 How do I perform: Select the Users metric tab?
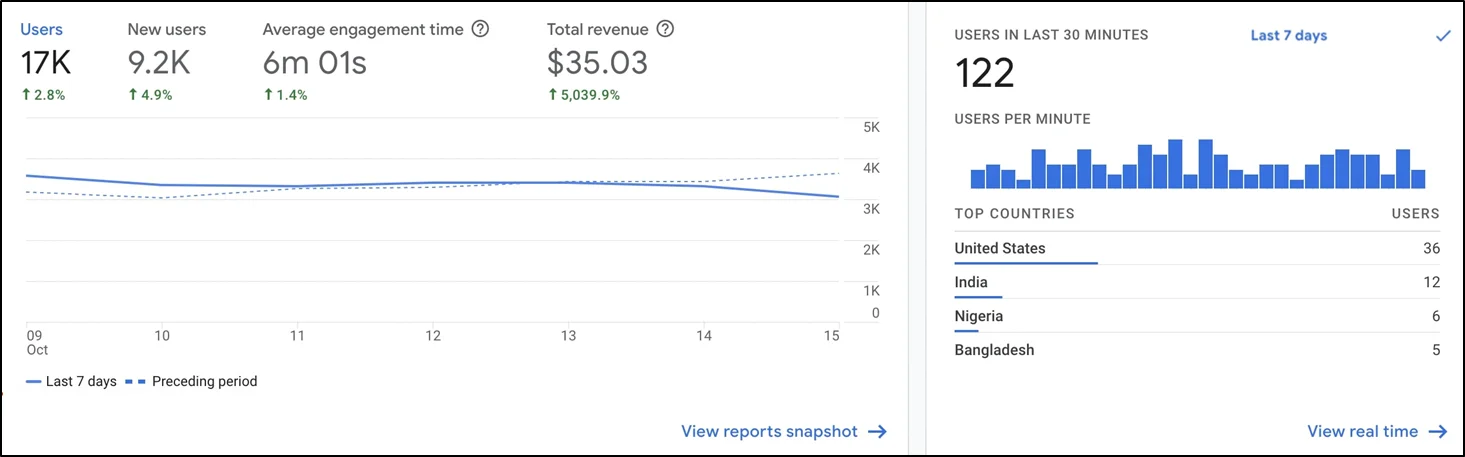(41, 30)
